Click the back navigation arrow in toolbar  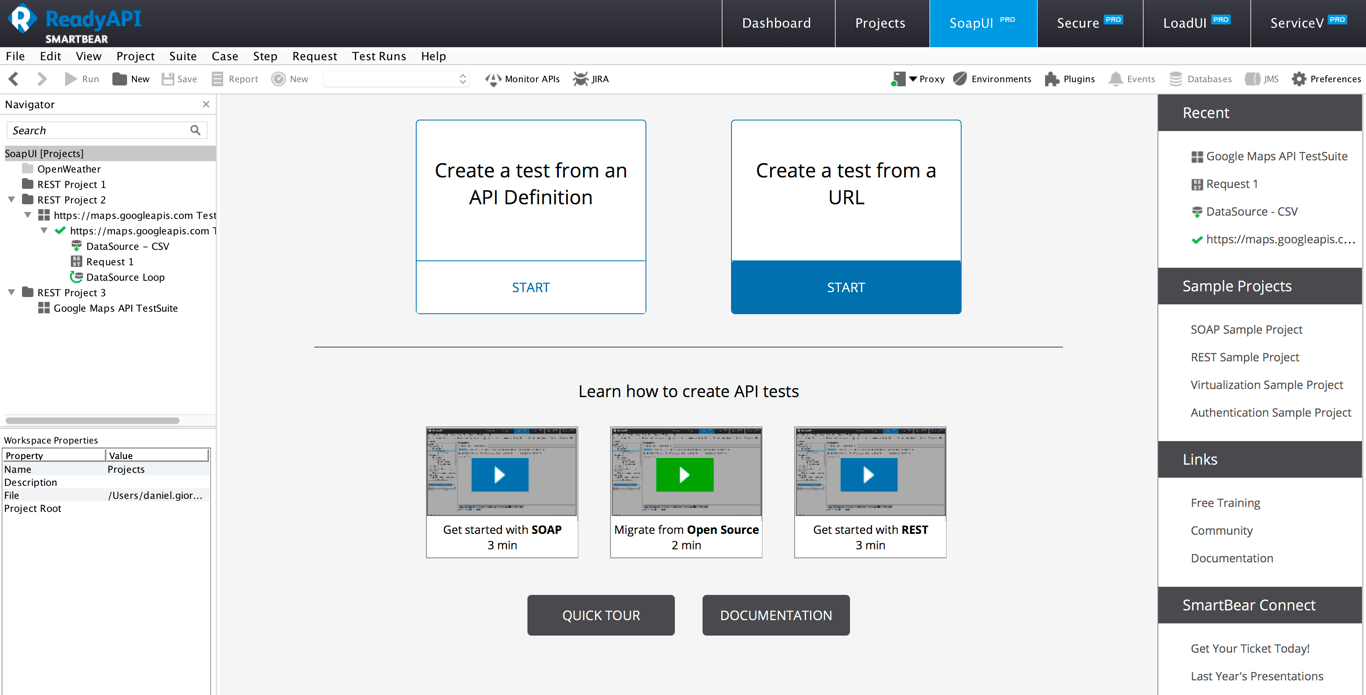click(x=14, y=79)
